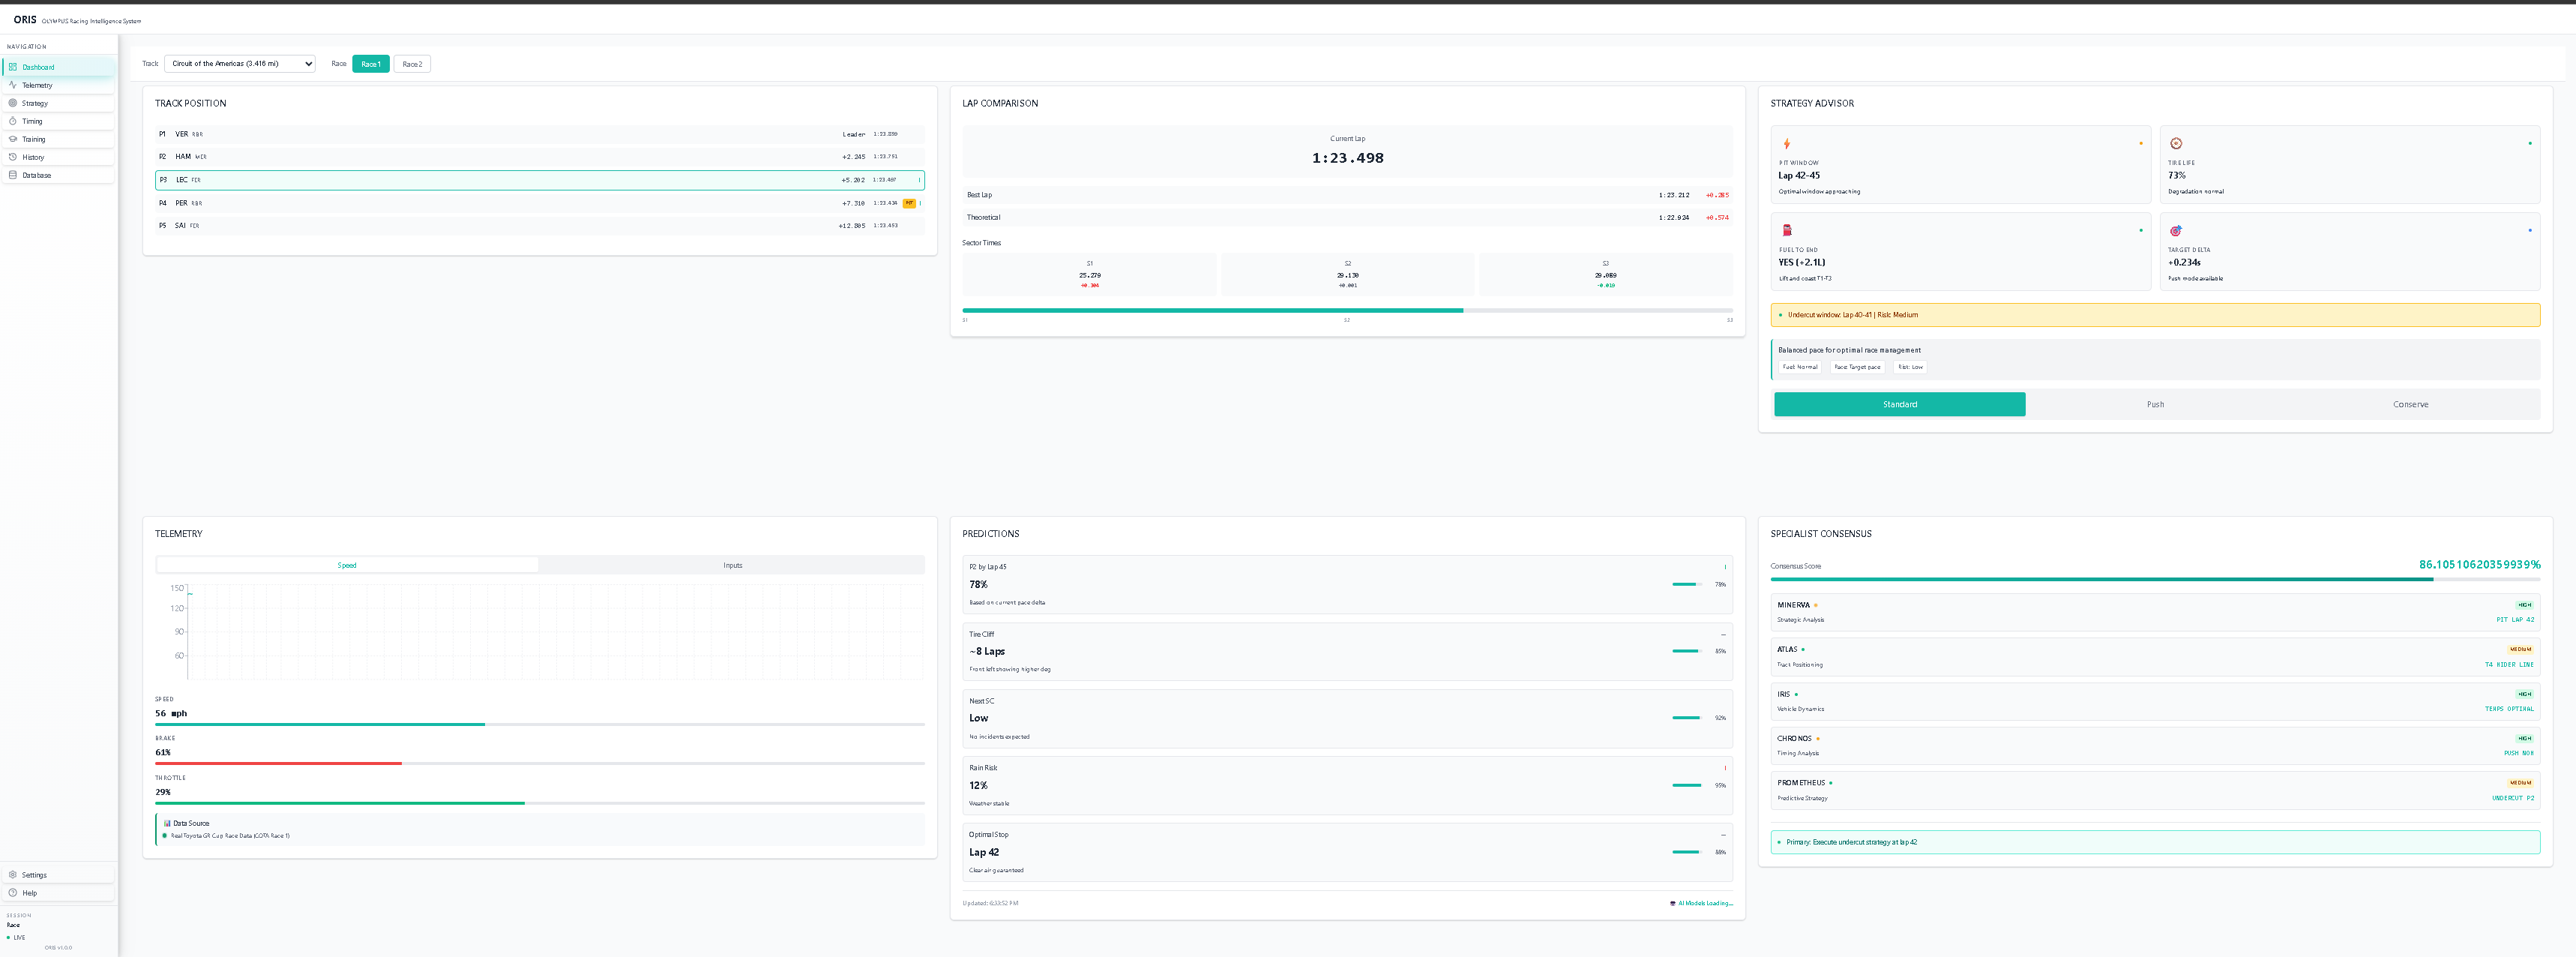The height and width of the screenshot is (957, 2576).
Task: Switch telemetry chart to Inputs tab
Action: coord(732,565)
